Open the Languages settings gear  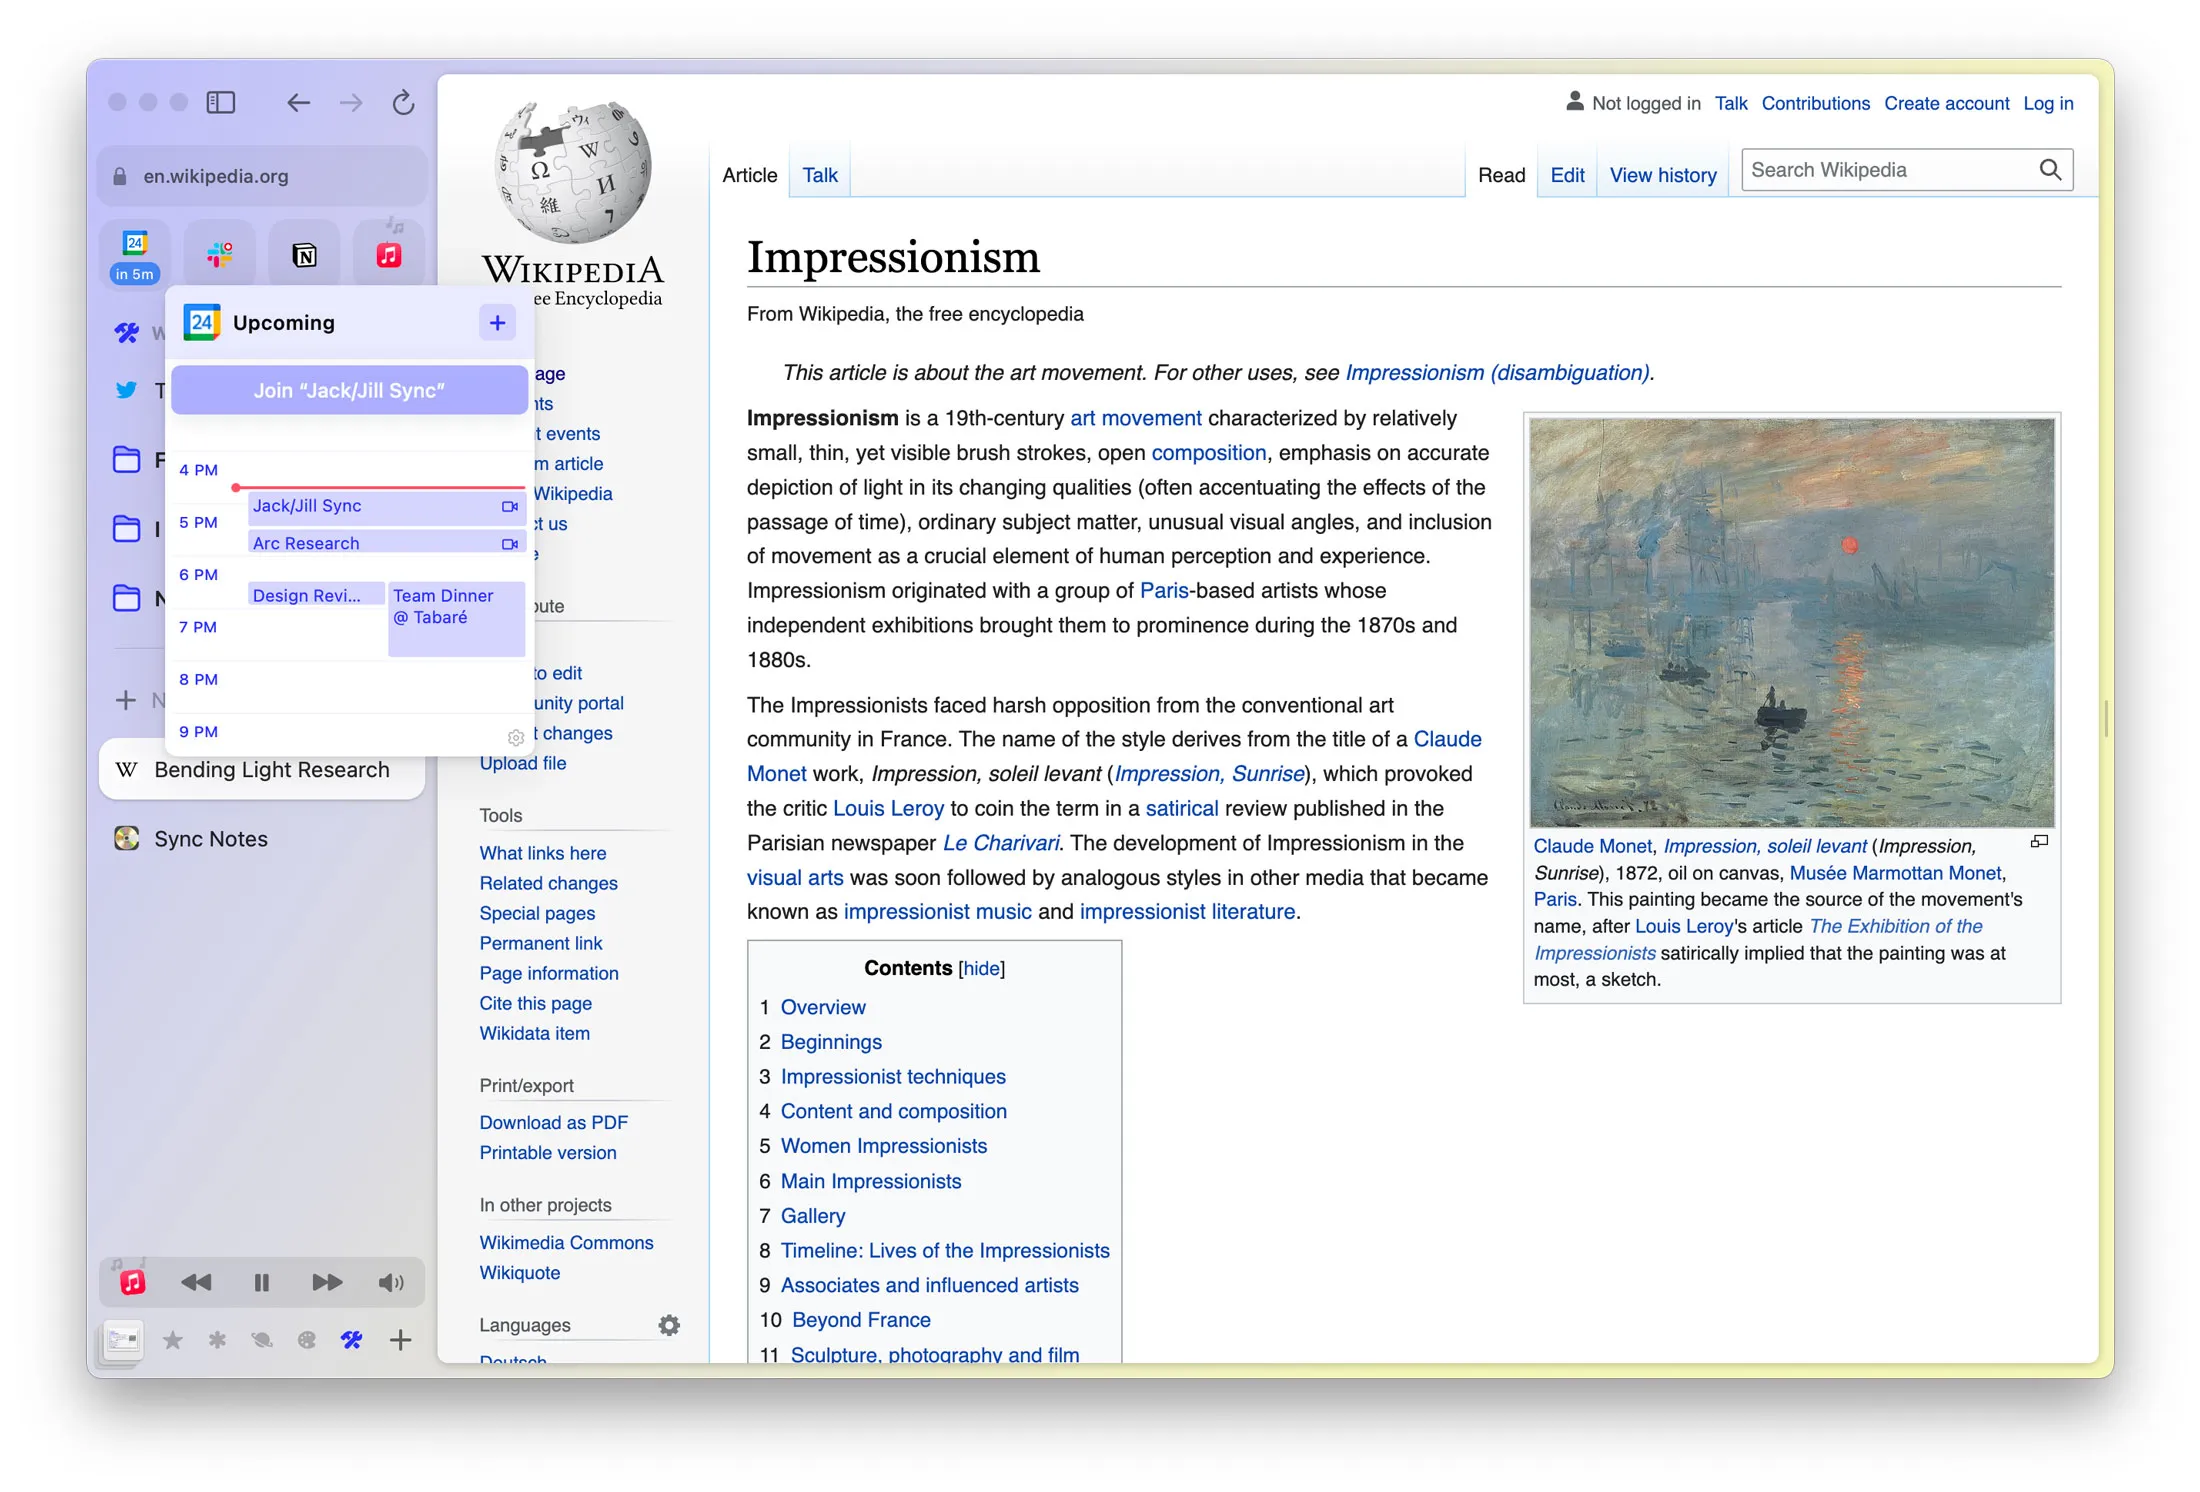click(669, 1325)
